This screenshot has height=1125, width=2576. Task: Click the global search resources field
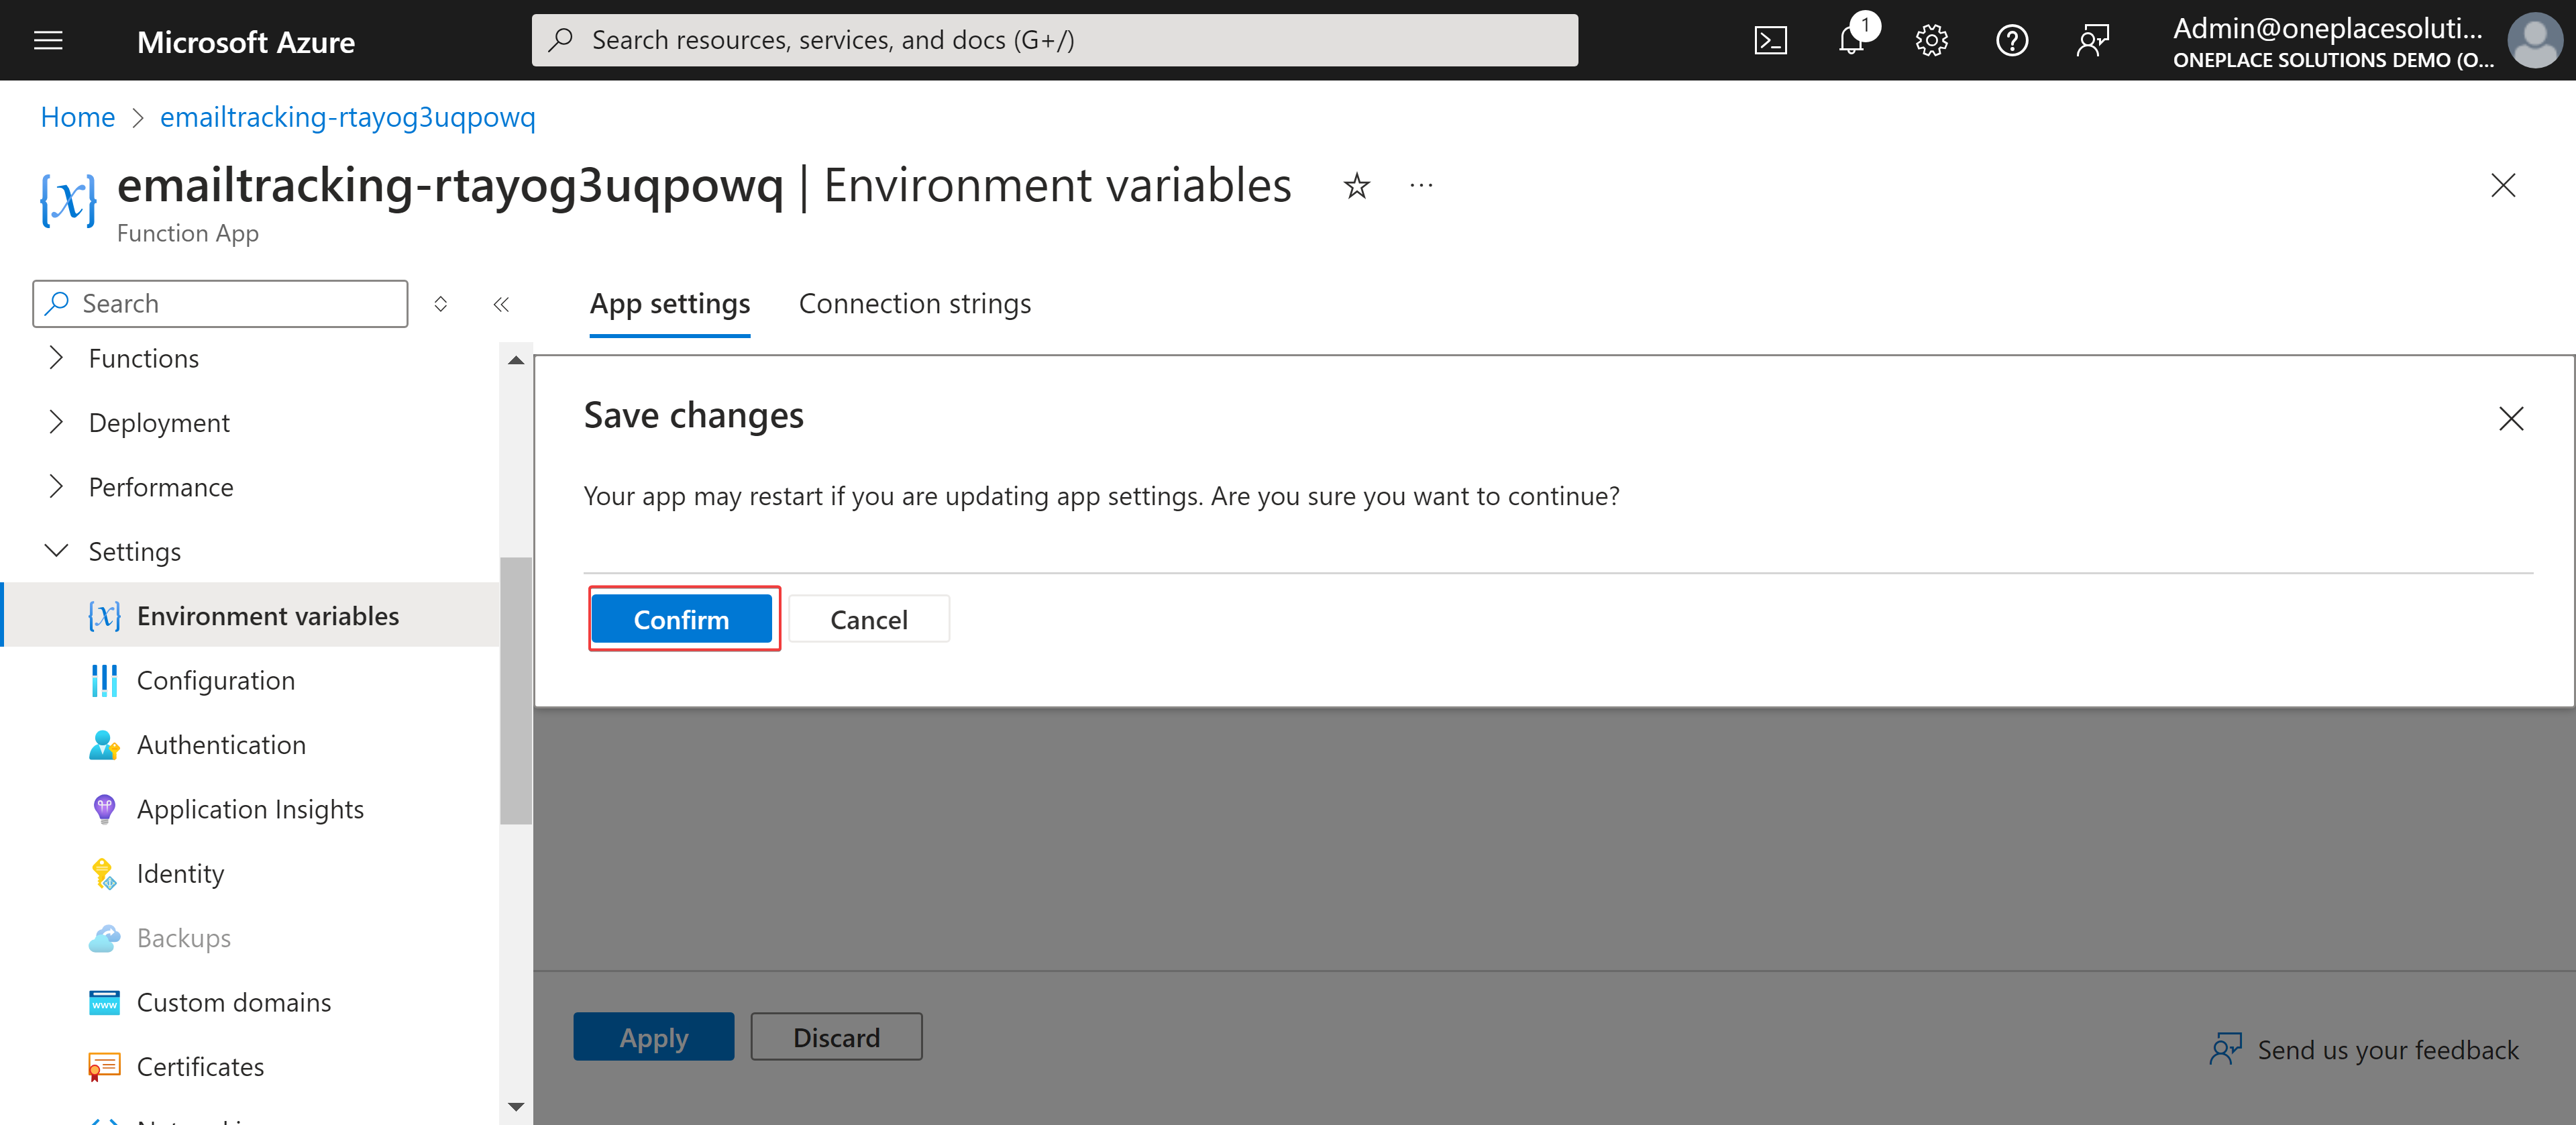coord(1055,40)
